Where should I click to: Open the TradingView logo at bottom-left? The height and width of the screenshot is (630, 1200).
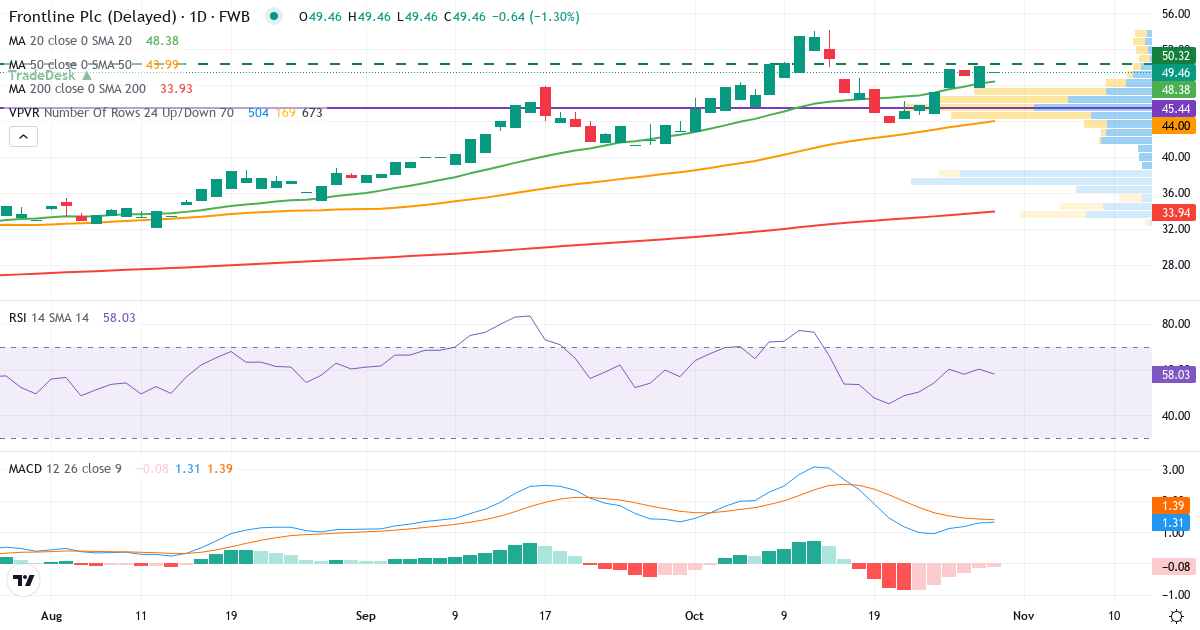coord(24,580)
